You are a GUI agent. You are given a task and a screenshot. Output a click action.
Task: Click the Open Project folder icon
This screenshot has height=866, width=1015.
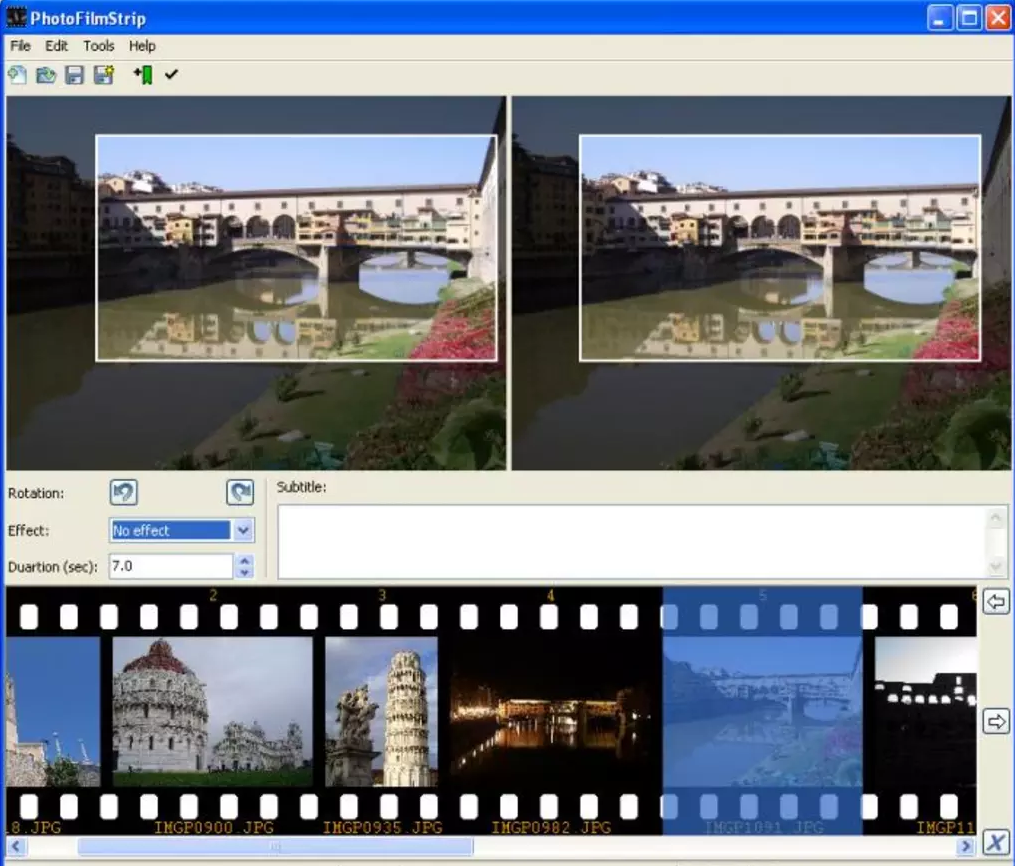click(x=46, y=75)
